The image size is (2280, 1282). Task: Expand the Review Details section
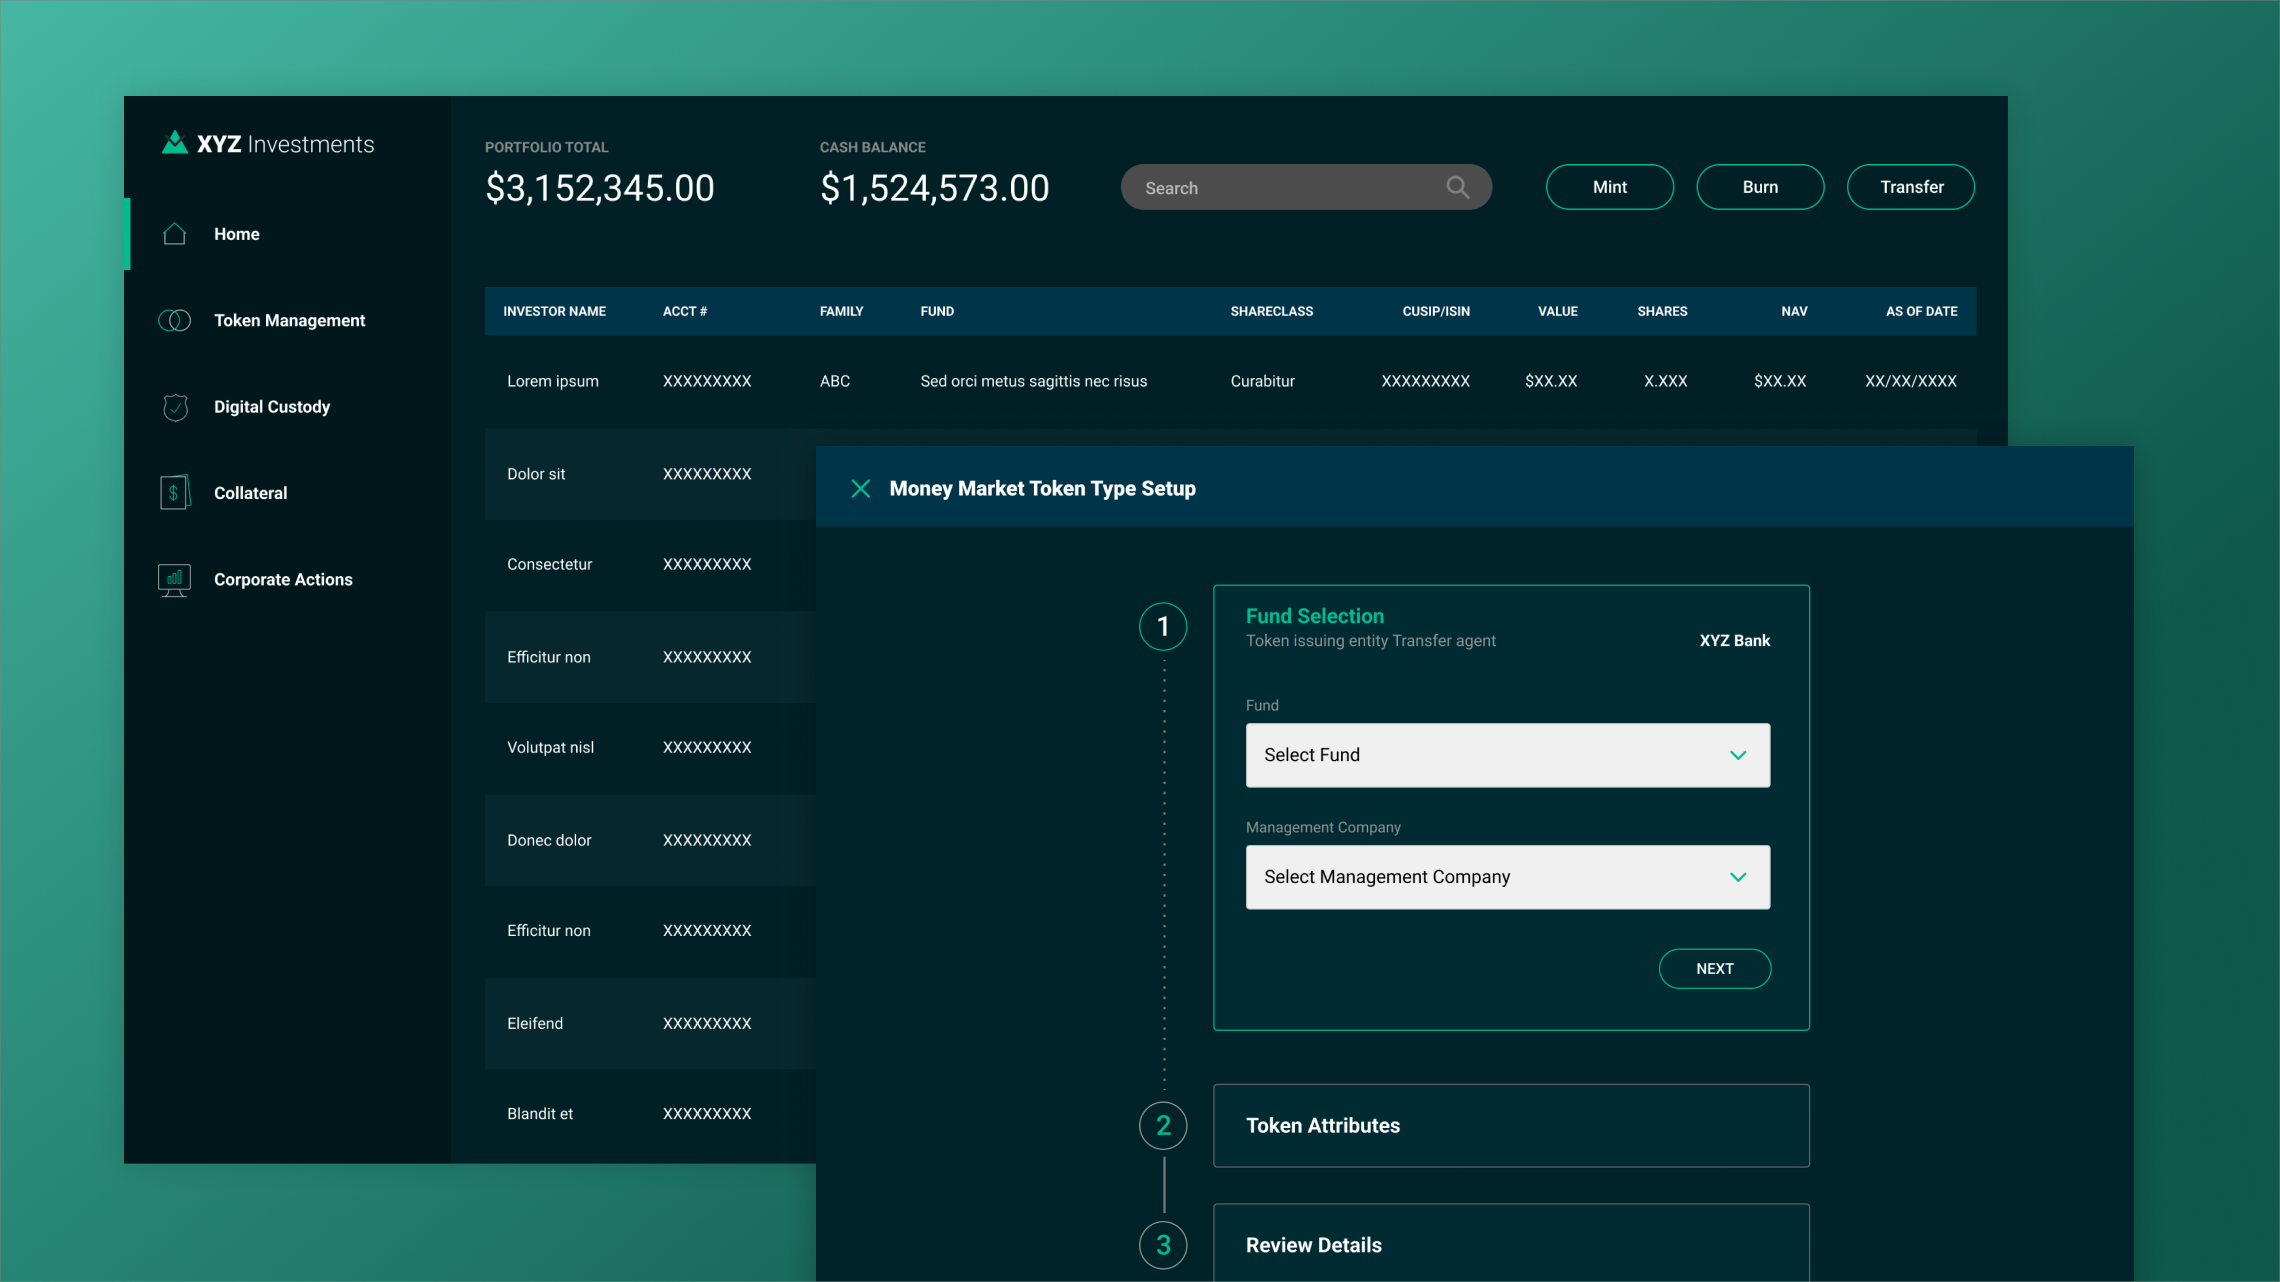(x=1510, y=1245)
